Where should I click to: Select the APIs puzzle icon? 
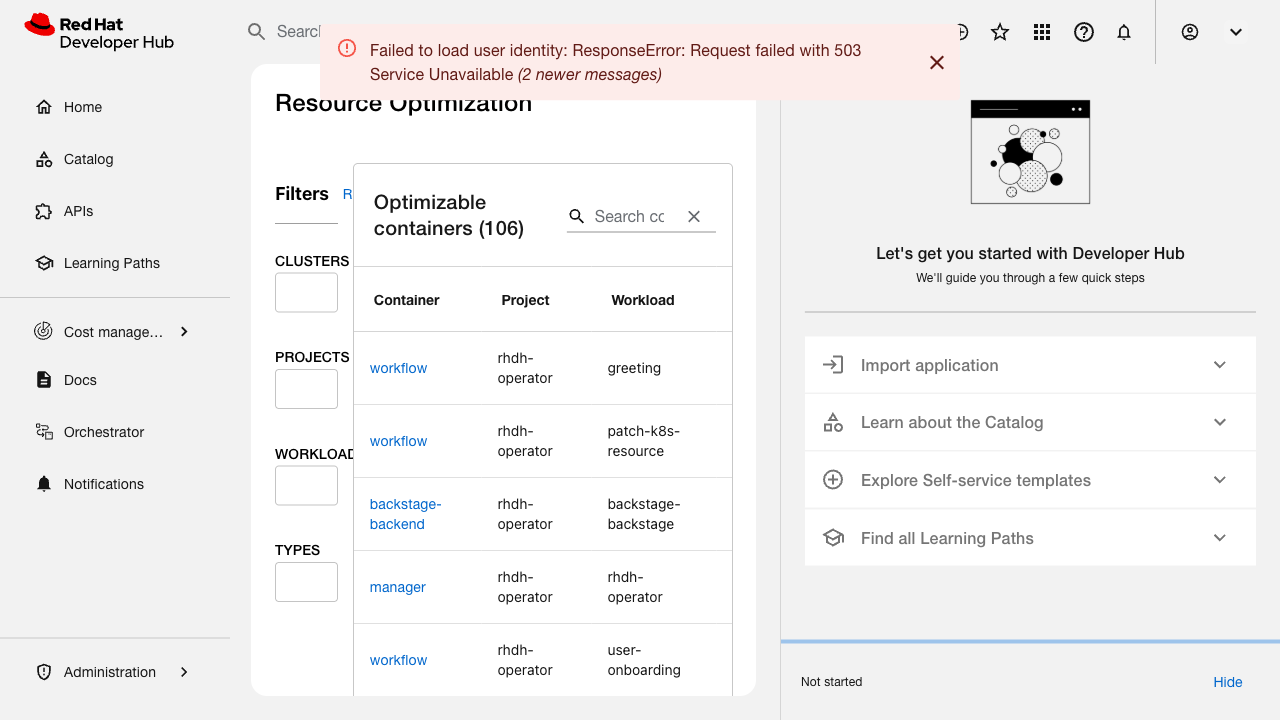43,211
